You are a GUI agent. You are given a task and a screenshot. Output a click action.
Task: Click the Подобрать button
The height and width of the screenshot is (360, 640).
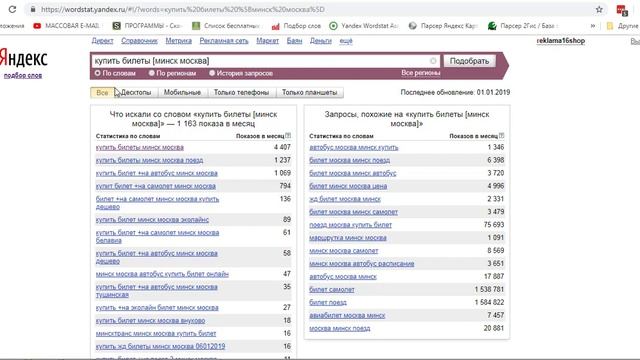[469, 61]
